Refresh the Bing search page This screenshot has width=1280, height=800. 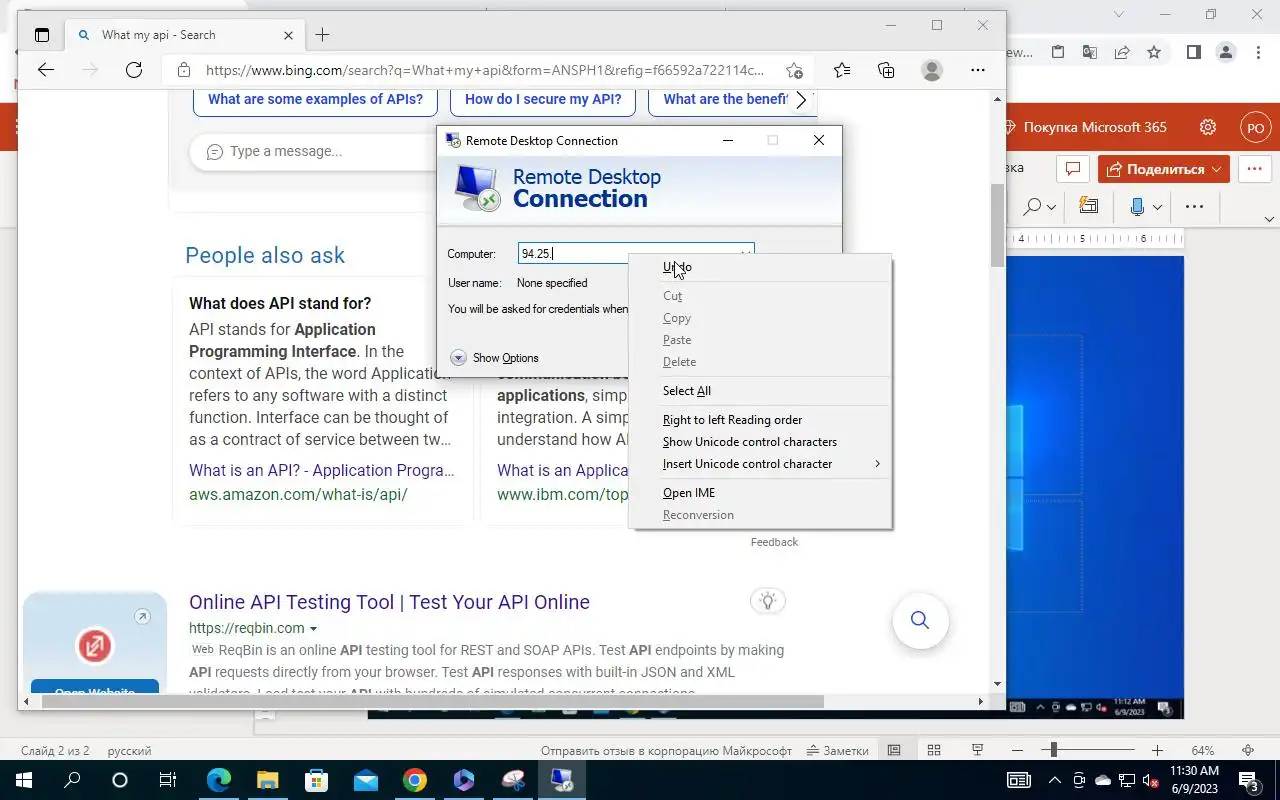click(134, 70)
